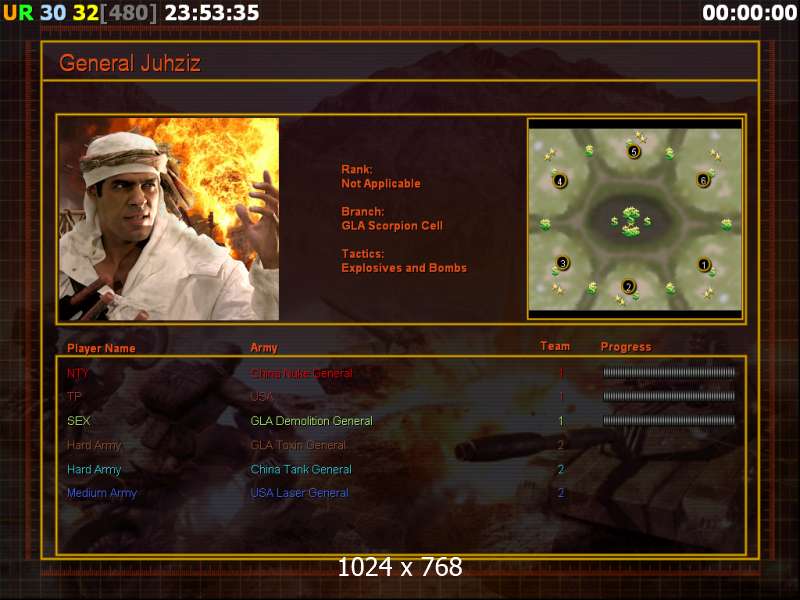Click the "Army" column header
The height and width of the screenshot is (600, 800).
264,348
